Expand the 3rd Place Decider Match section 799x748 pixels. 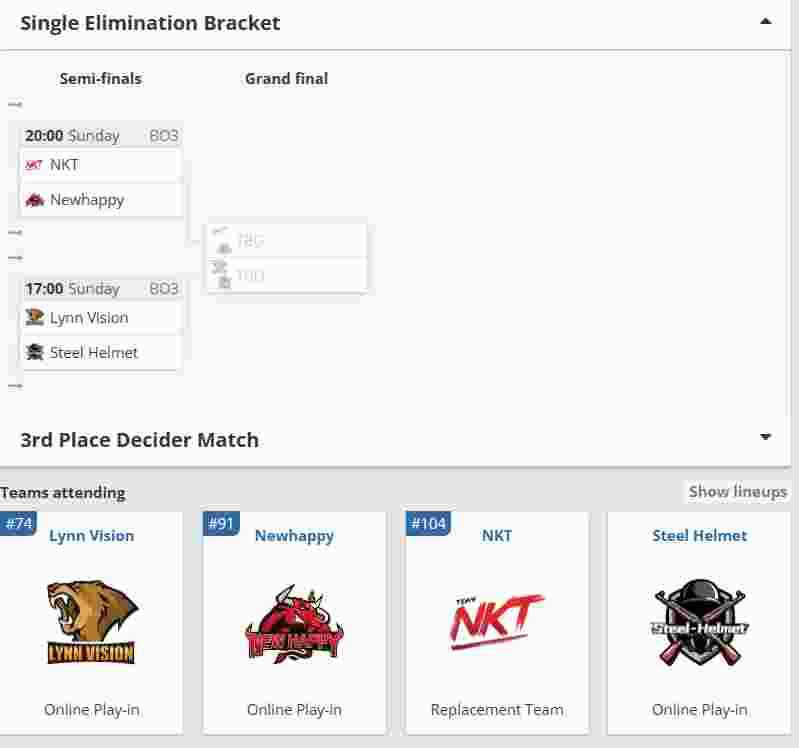pyautogui.click(x=765, y=437)
